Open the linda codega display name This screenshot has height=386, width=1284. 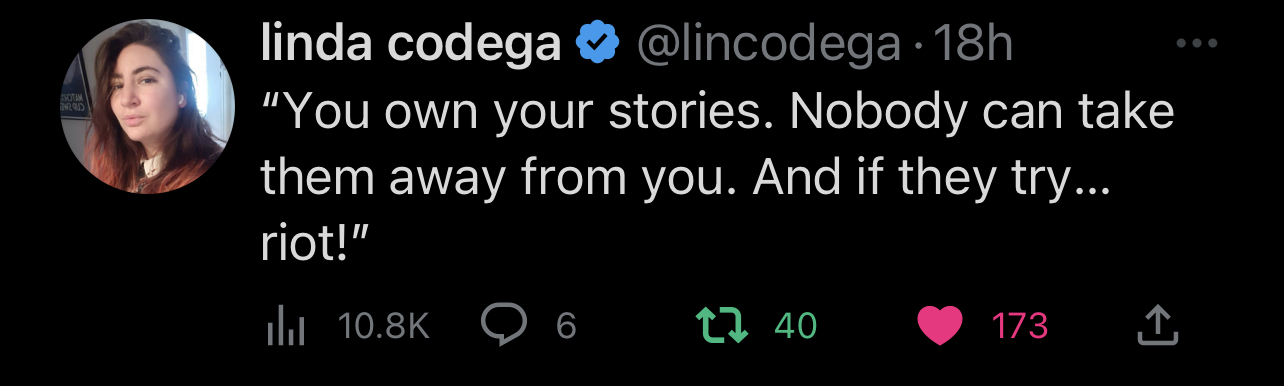410,43
